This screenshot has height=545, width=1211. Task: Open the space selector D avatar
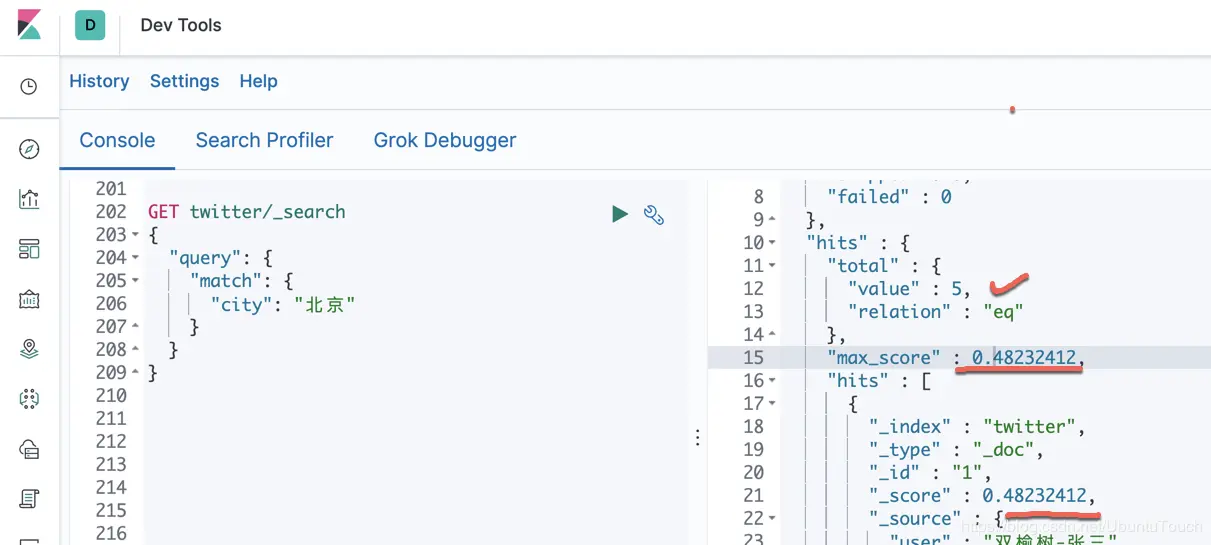point(90,25)
